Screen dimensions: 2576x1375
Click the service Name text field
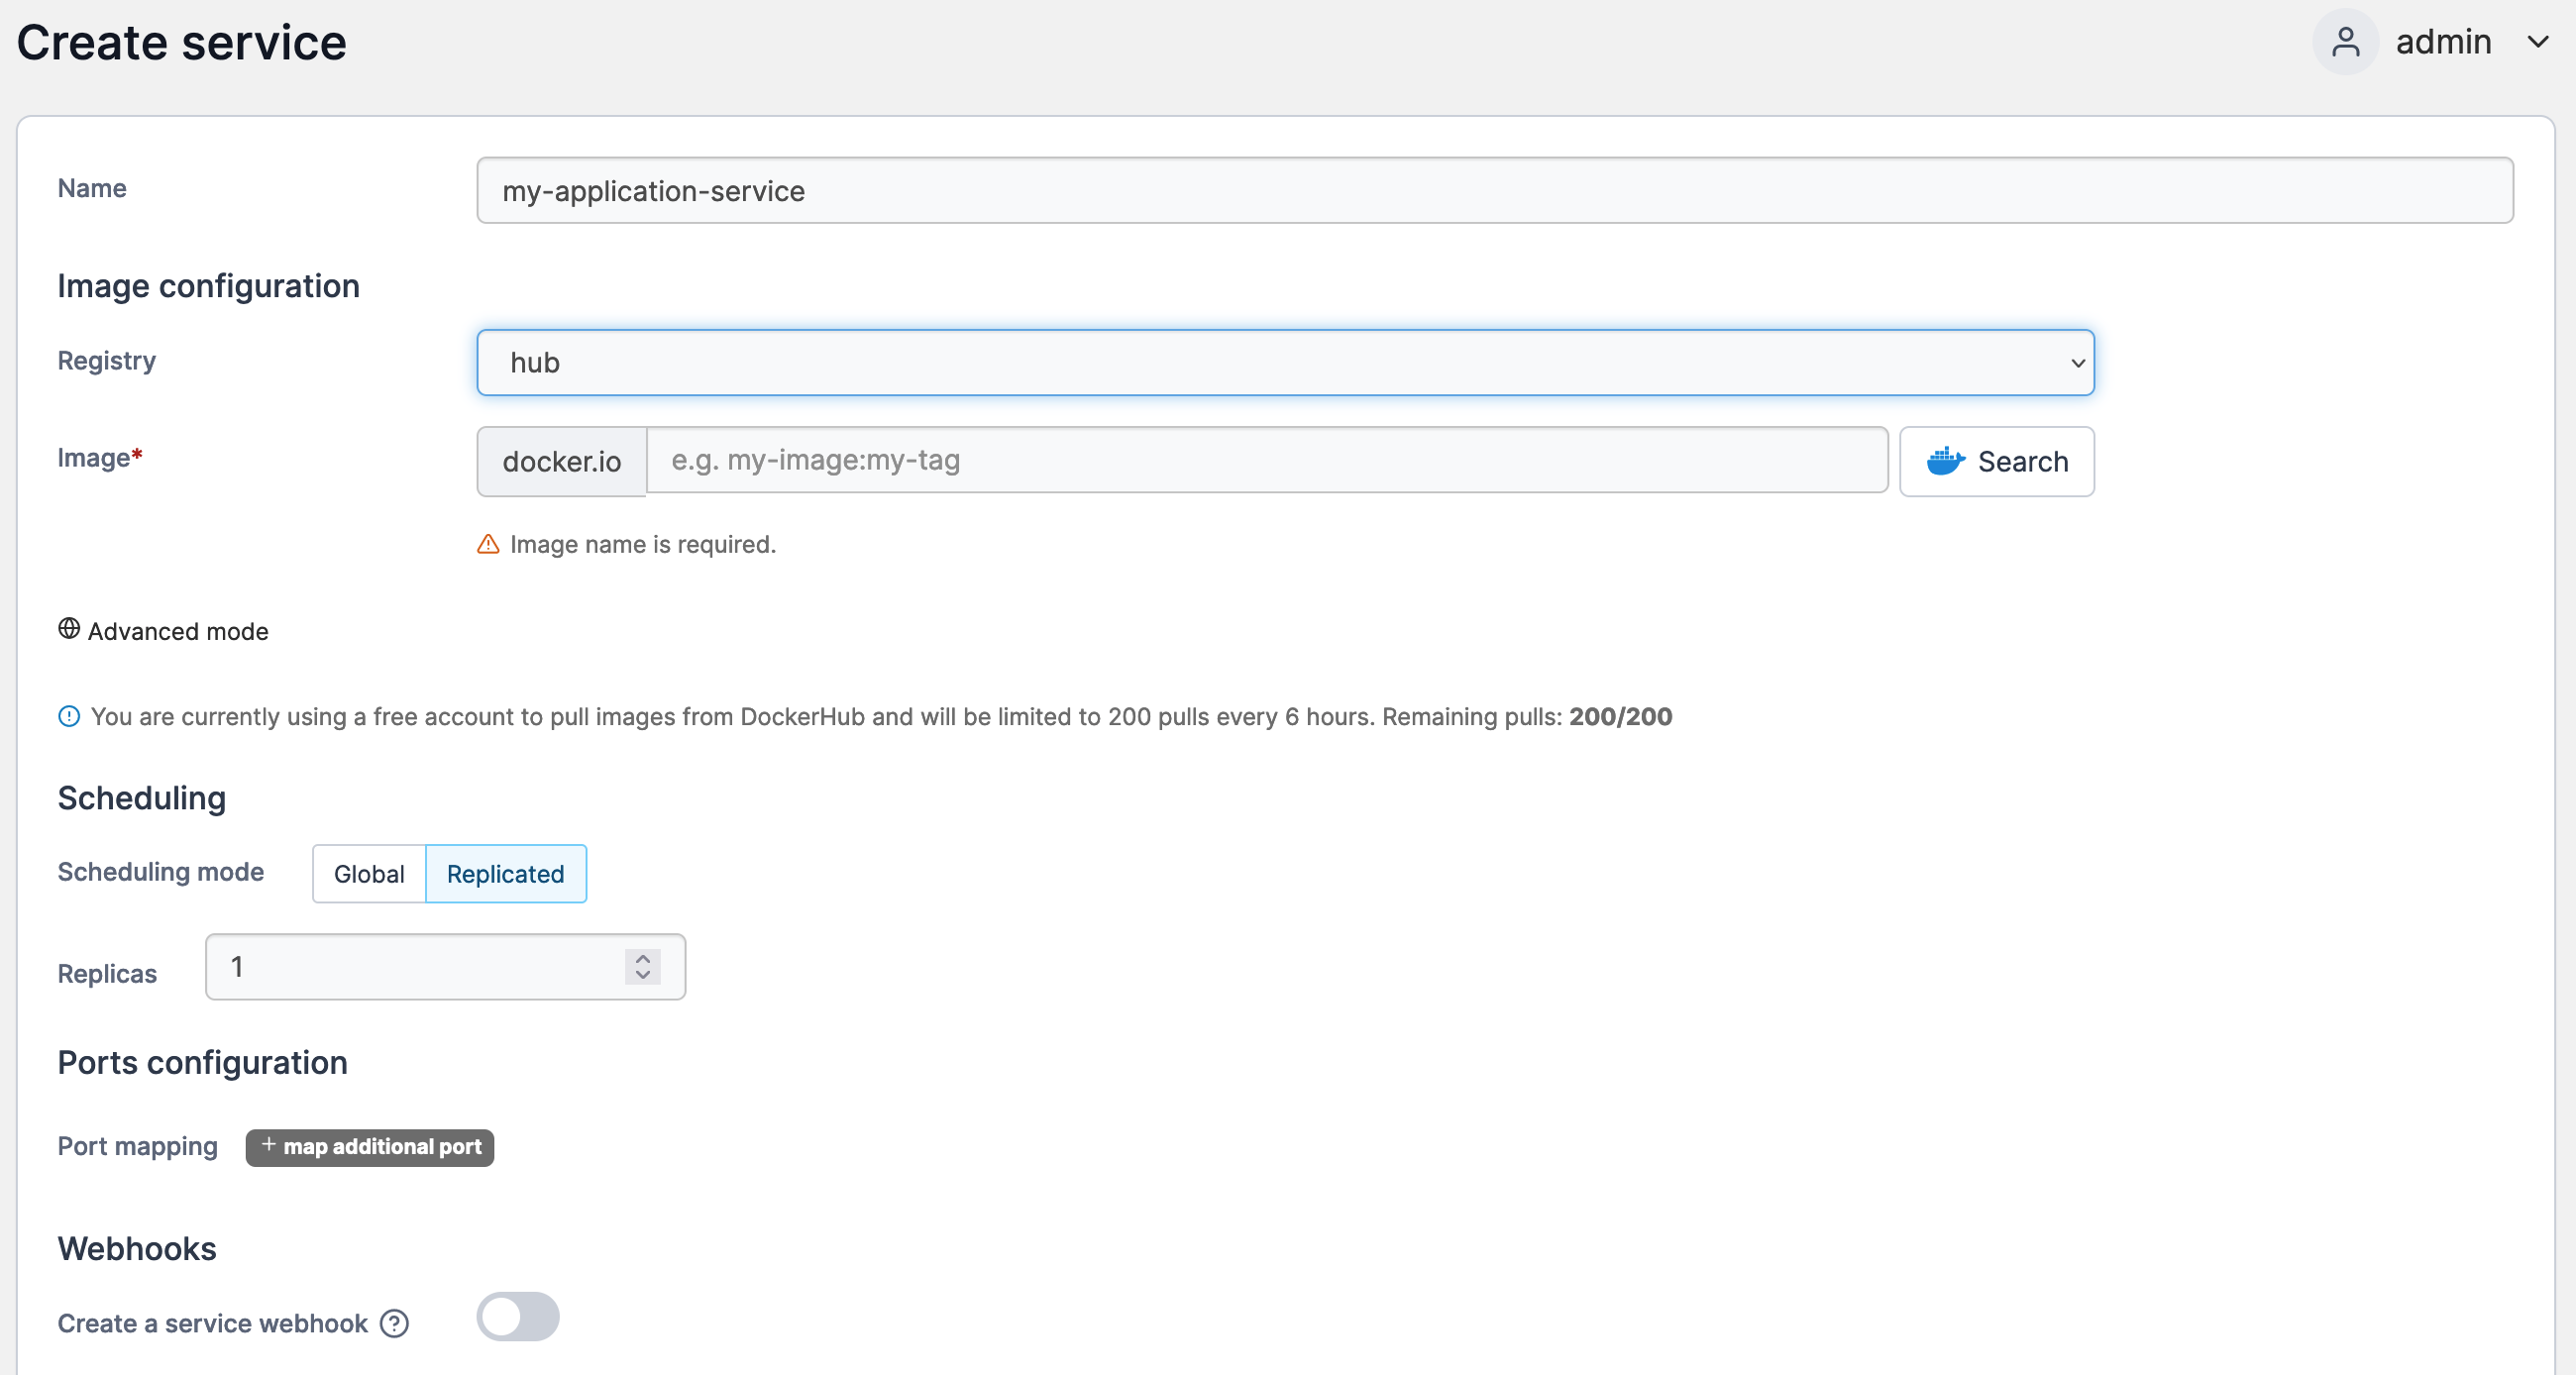(1494, 190)
